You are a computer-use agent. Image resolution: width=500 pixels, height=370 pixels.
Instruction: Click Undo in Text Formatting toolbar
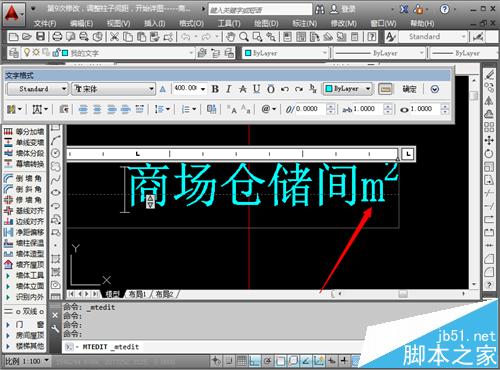pos(285,89)
